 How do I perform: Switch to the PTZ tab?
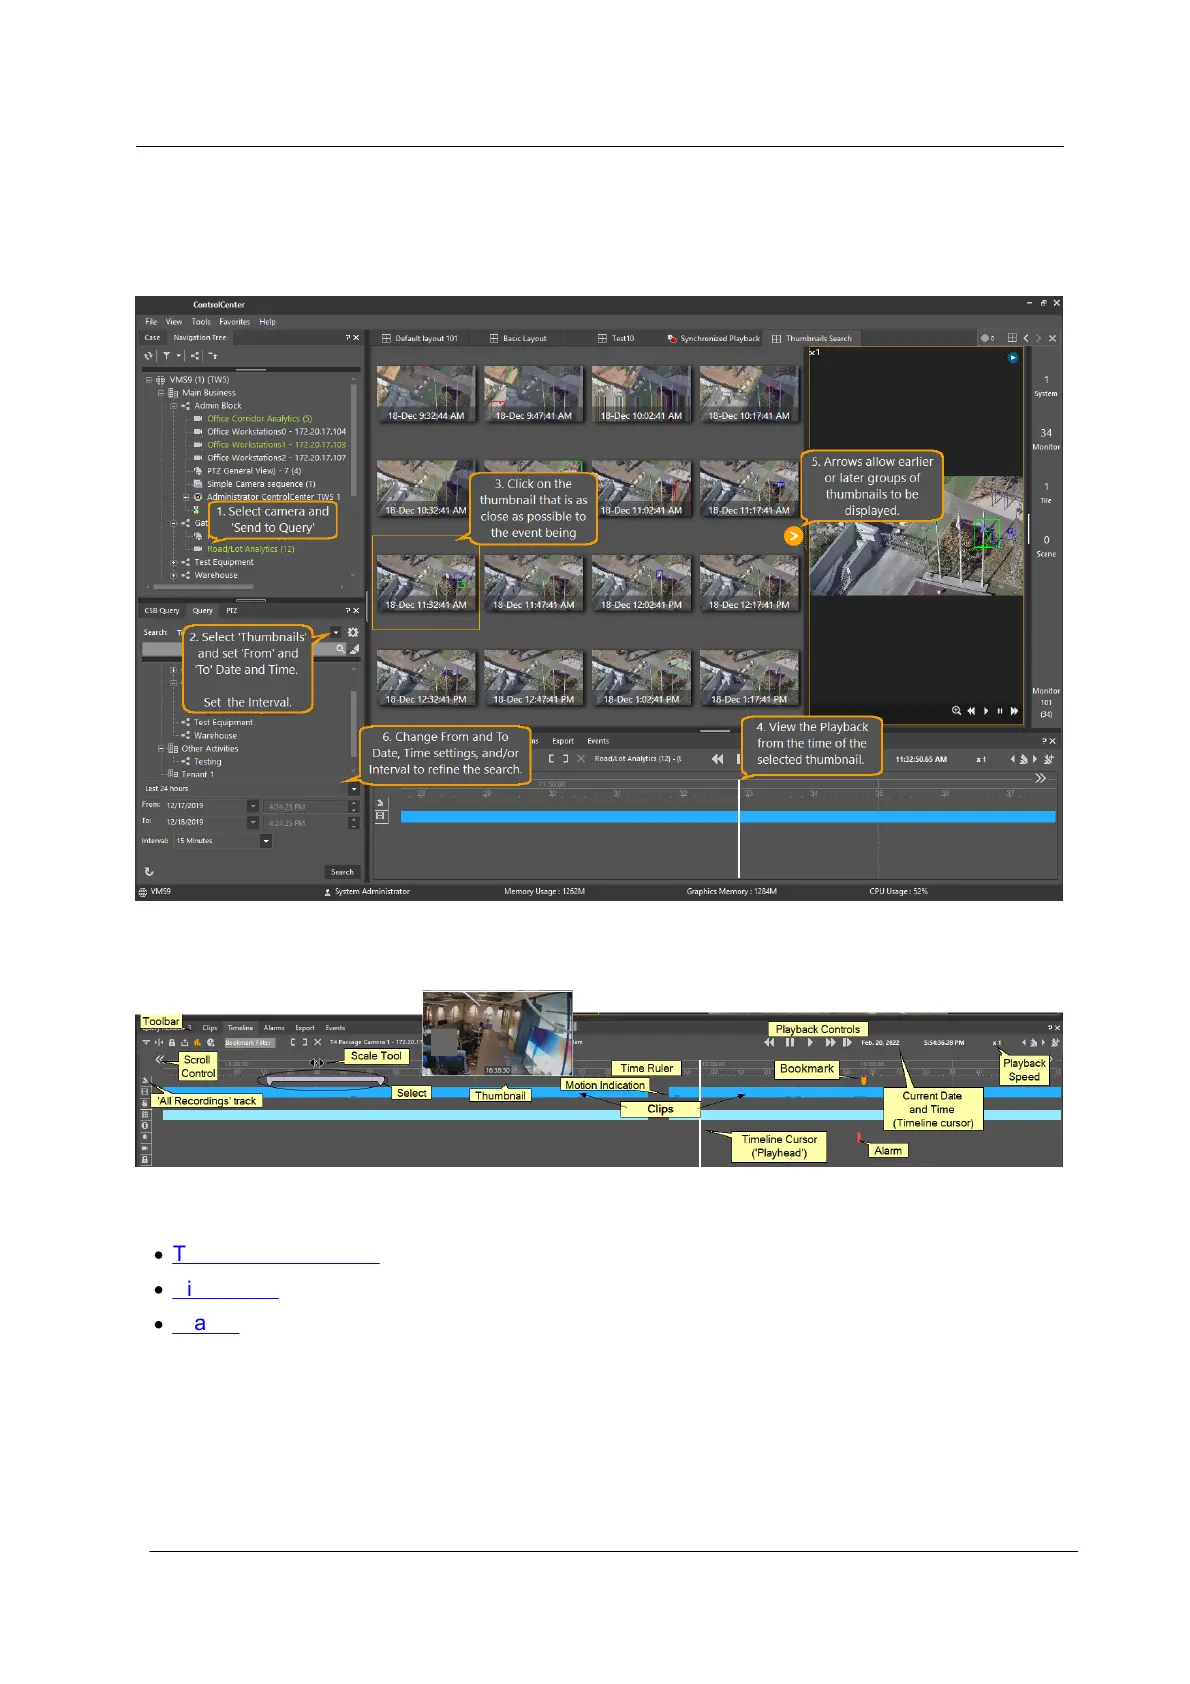[232, 610]
